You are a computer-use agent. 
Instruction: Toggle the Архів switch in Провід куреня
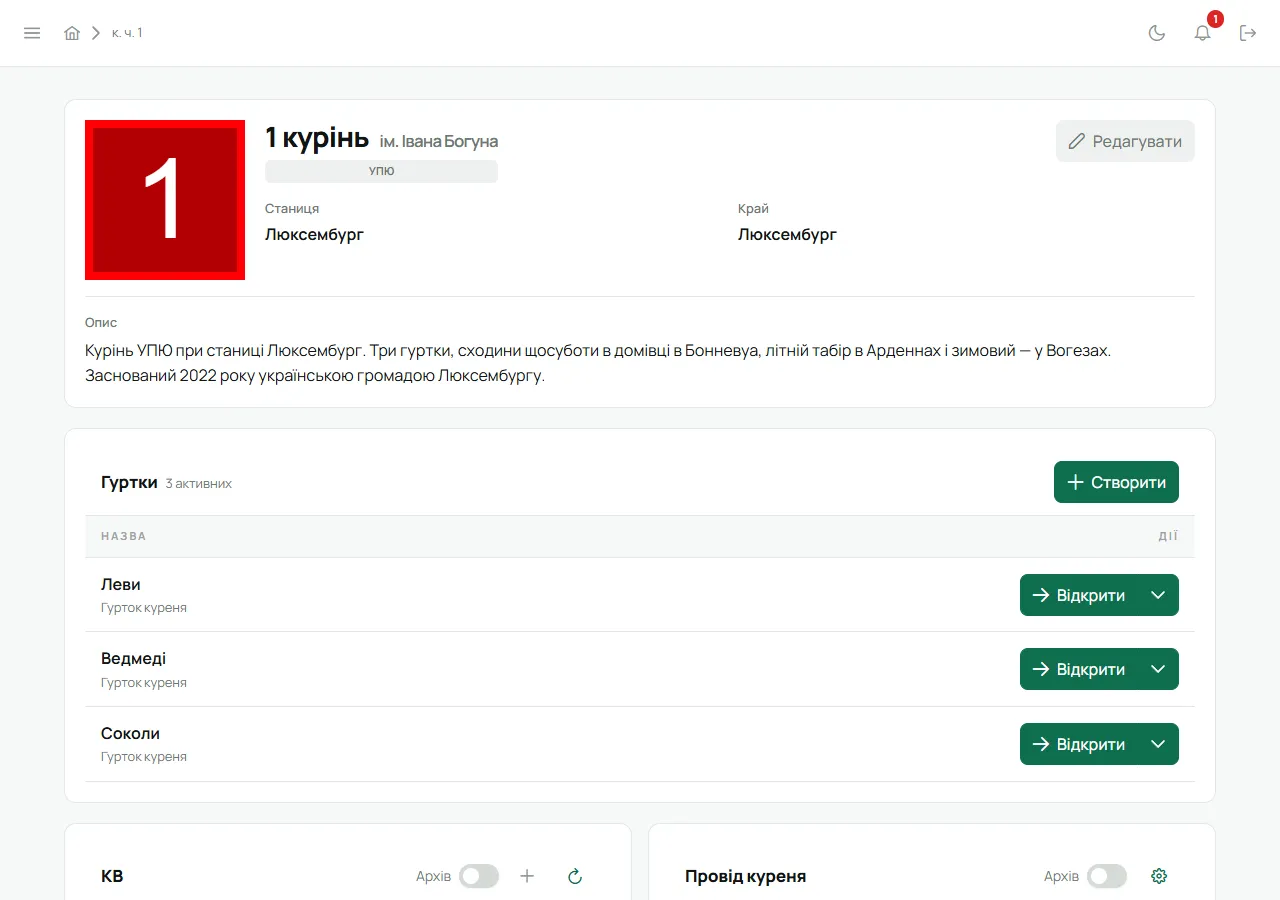pos(1107,876)
